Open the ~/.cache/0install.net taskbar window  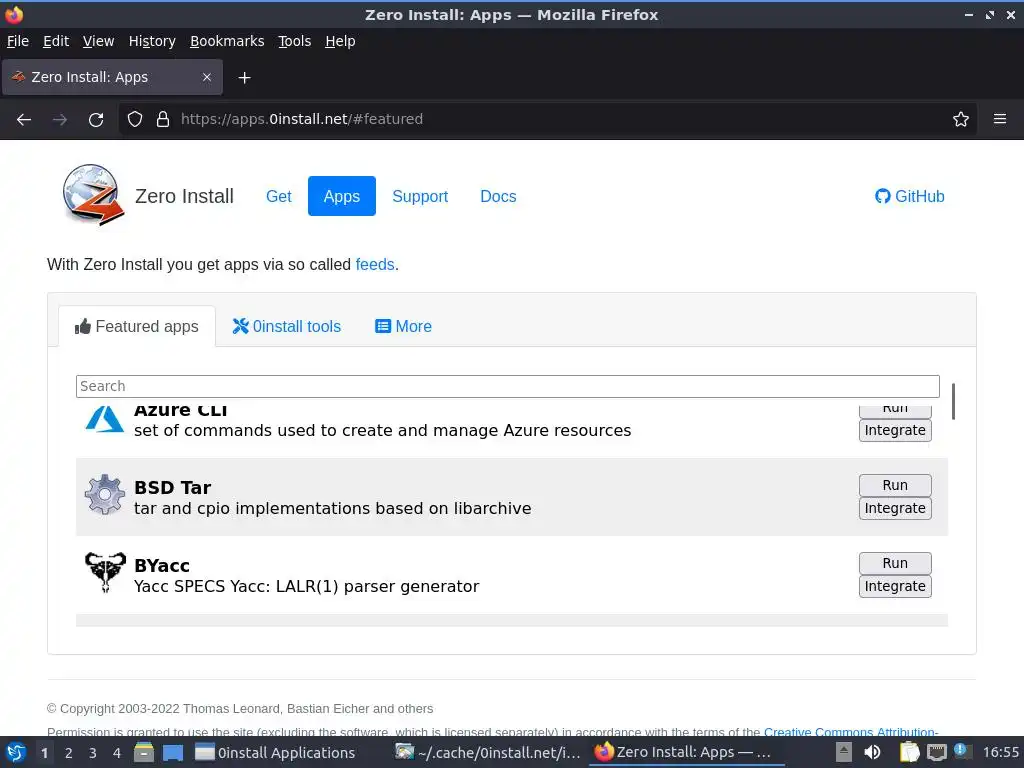pyautogui.click(x=488, y=752)
